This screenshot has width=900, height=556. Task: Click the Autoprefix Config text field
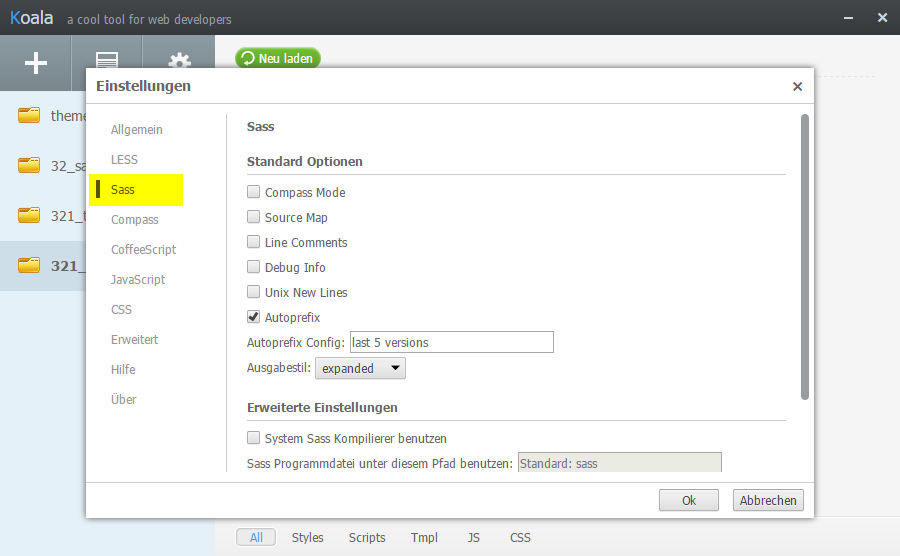450,343
